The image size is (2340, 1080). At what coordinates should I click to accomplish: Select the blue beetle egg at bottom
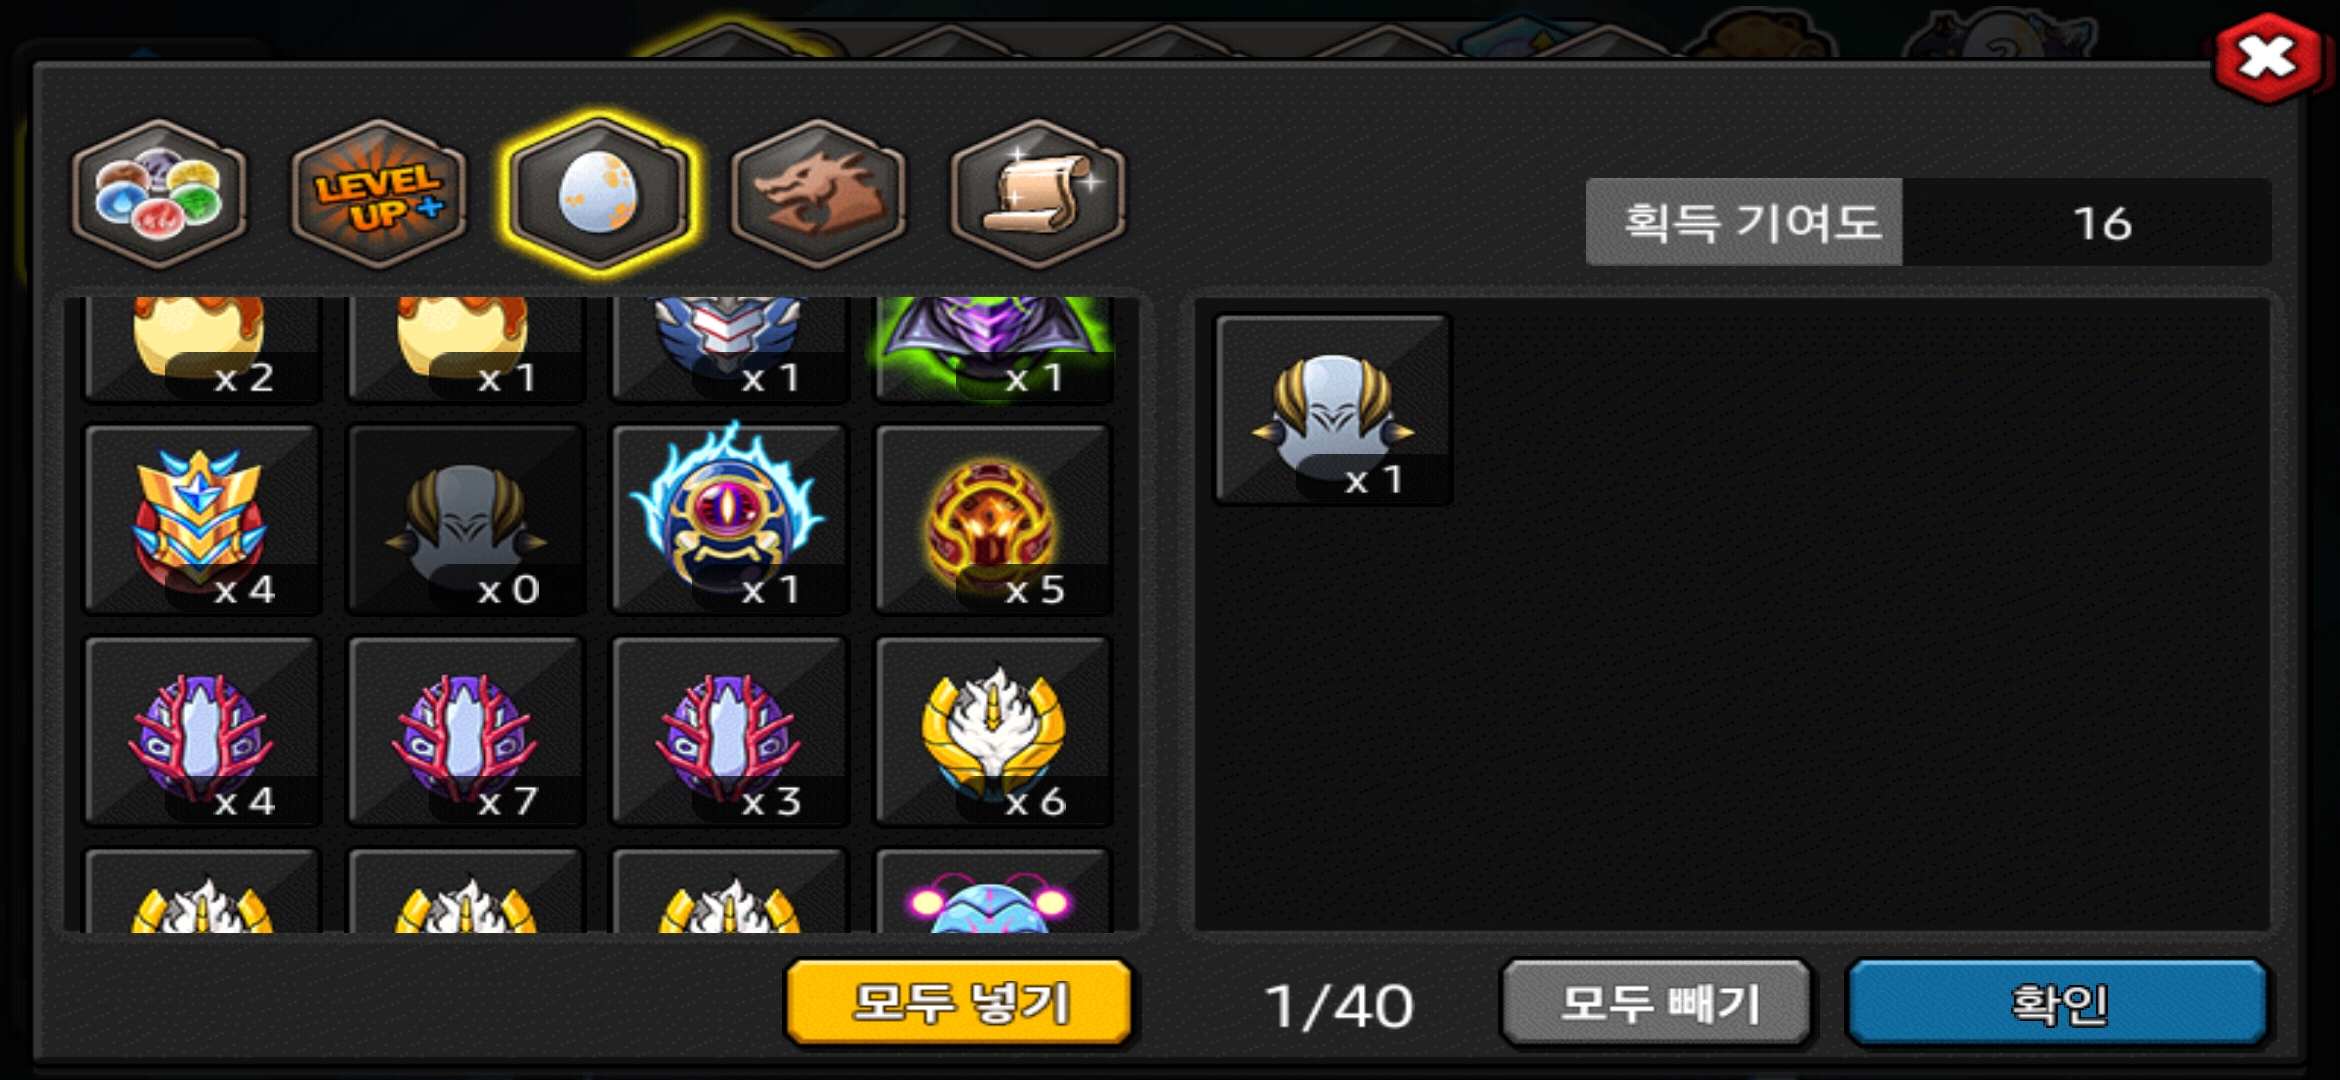click(994, 892)
